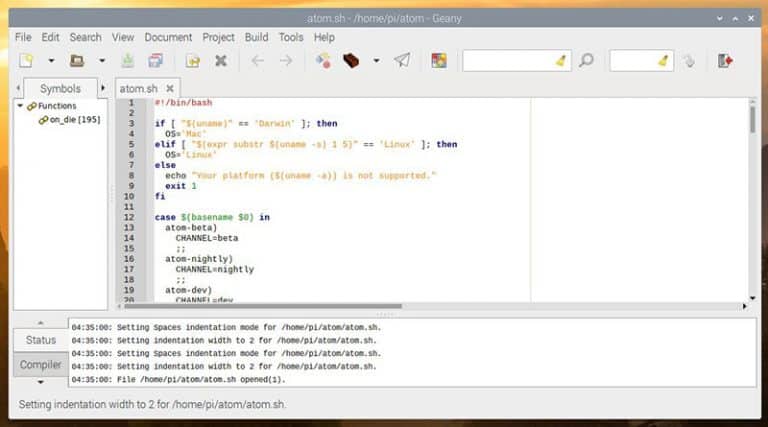Screen dimensions: 768x427
Task: Click line number 12 in margin
Action: click(x=129, y=217)
